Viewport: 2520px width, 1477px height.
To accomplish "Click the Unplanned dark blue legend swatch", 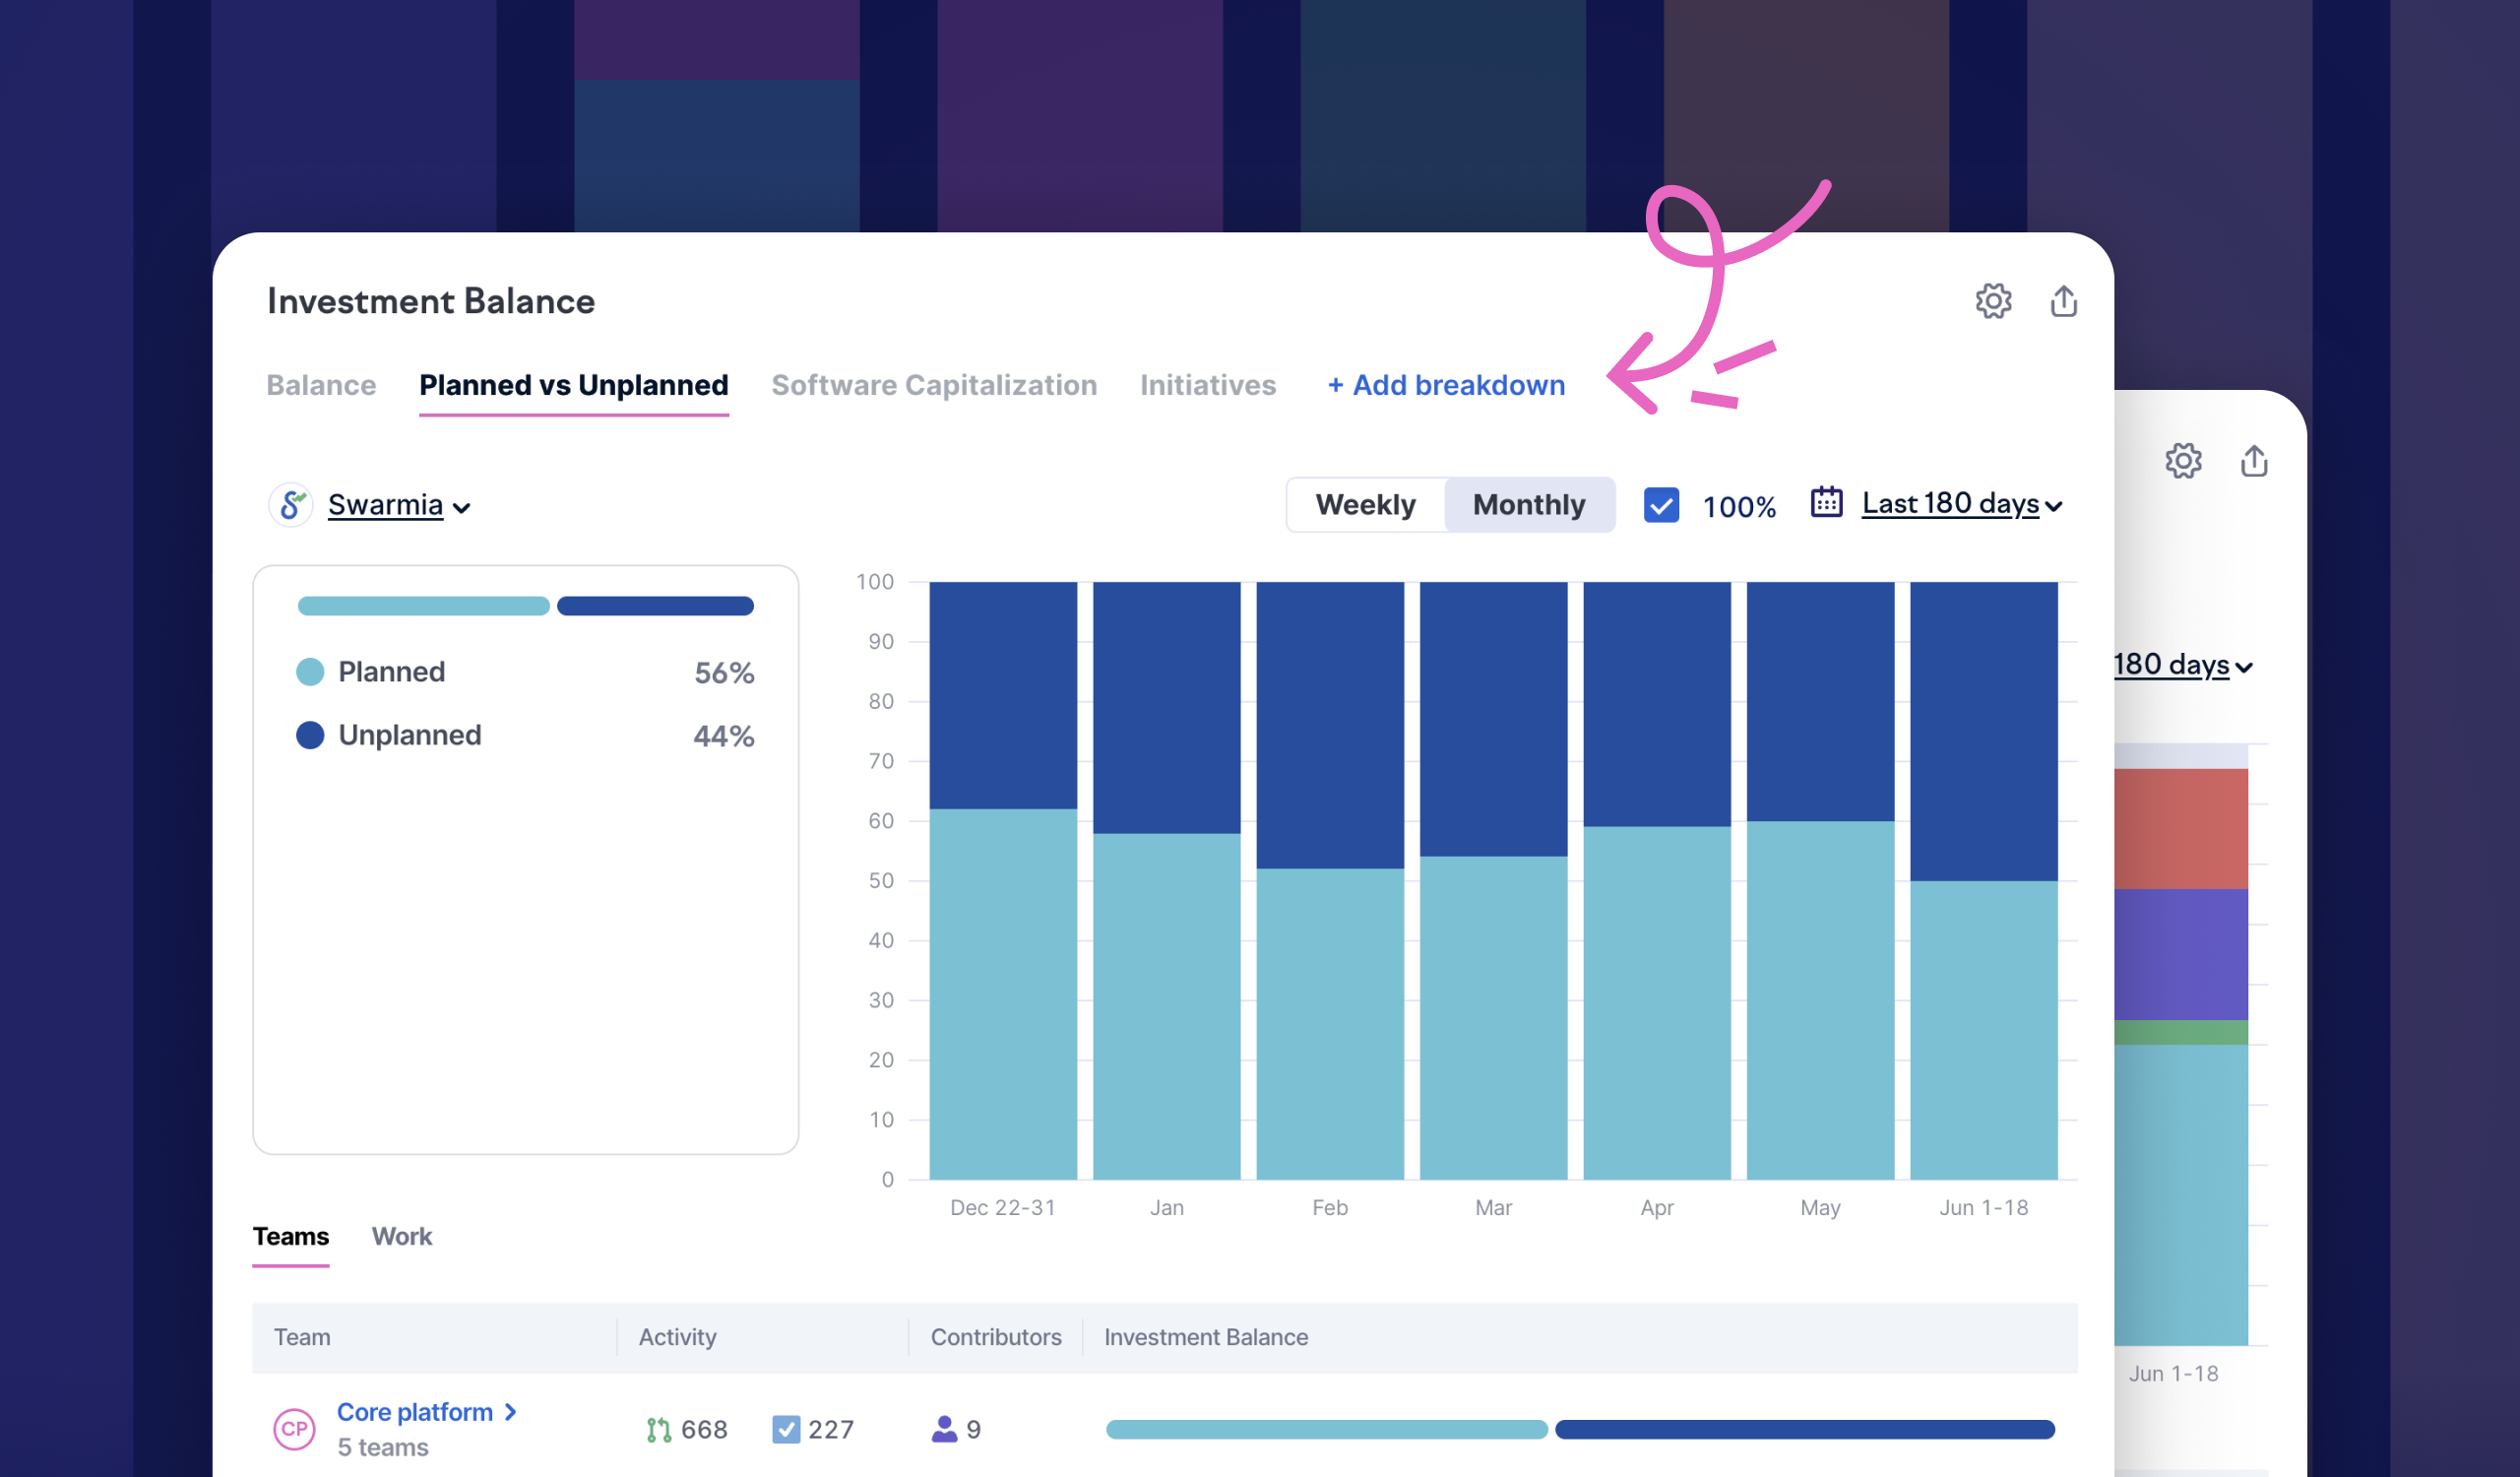I will pyautogui.click(x=310, y=736).
